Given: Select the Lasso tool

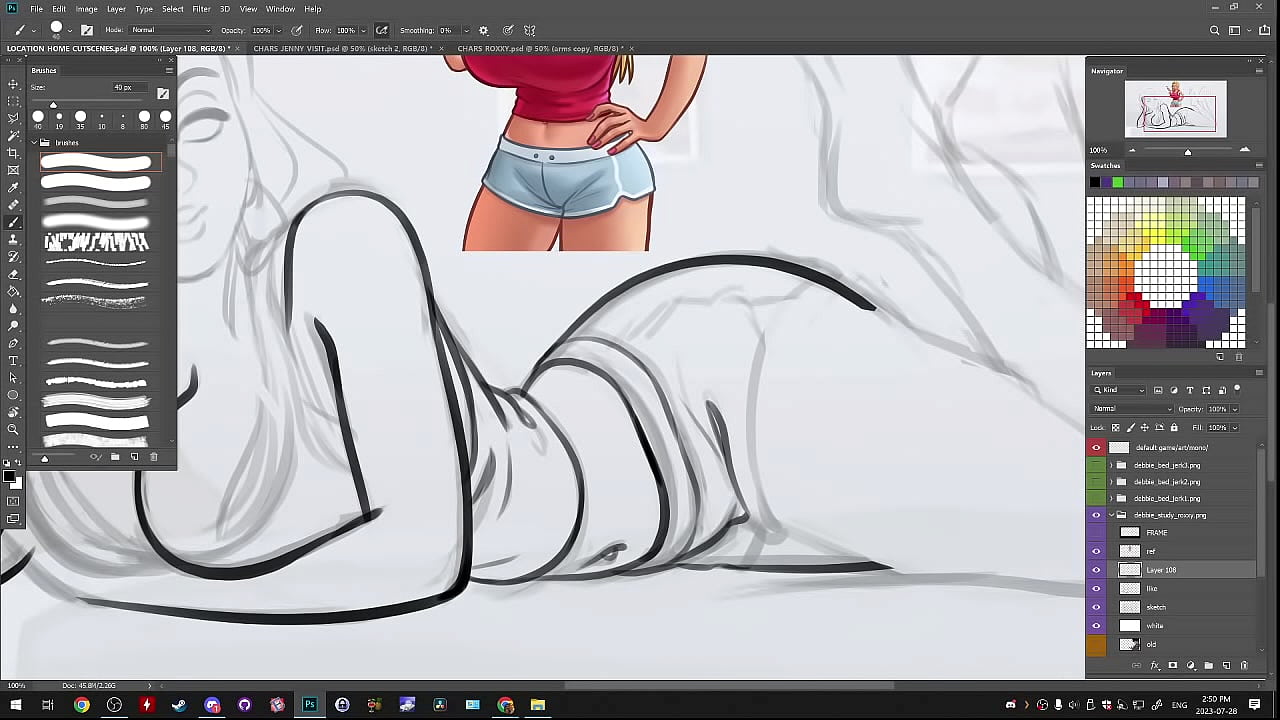Looking at the screenshot, I should 13,118.
